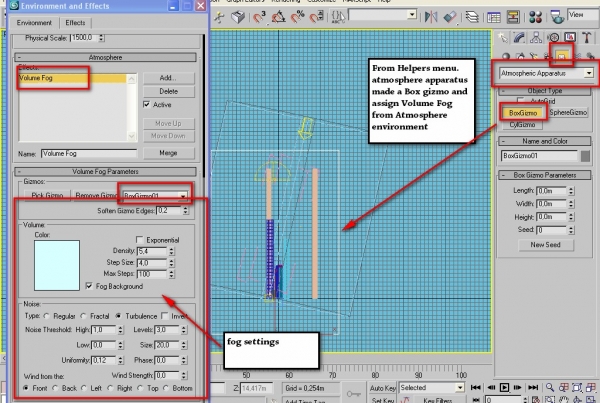The image size is (600, 403).
Task: Click the Align tool icon
Action: [x=450, y=17]
